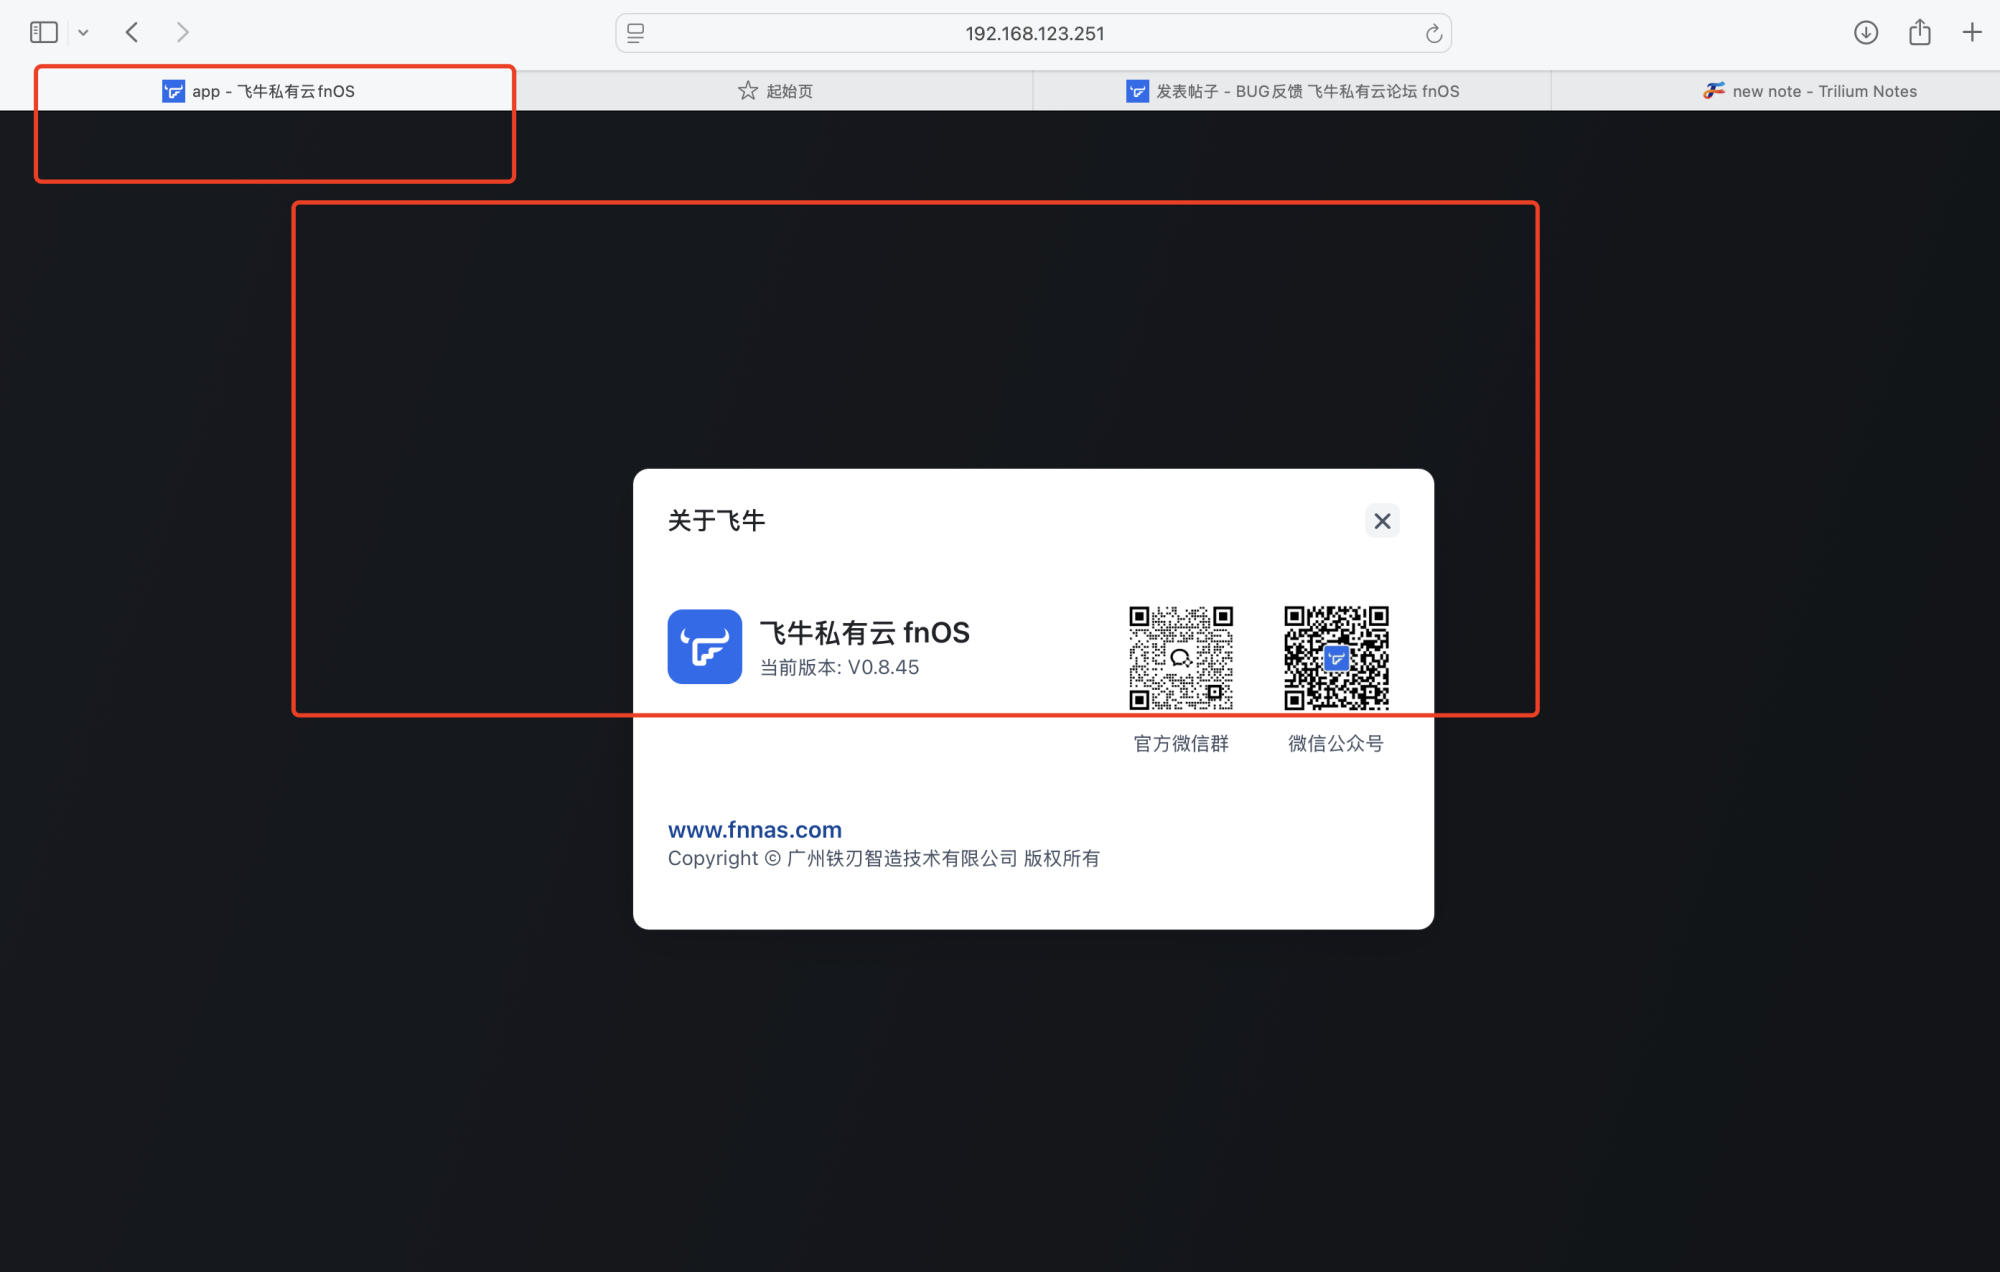Switch to the new note - Trilium Notes tab
The width and height of the screenshot is (2000, 1272).
[x=1810, y=91]
